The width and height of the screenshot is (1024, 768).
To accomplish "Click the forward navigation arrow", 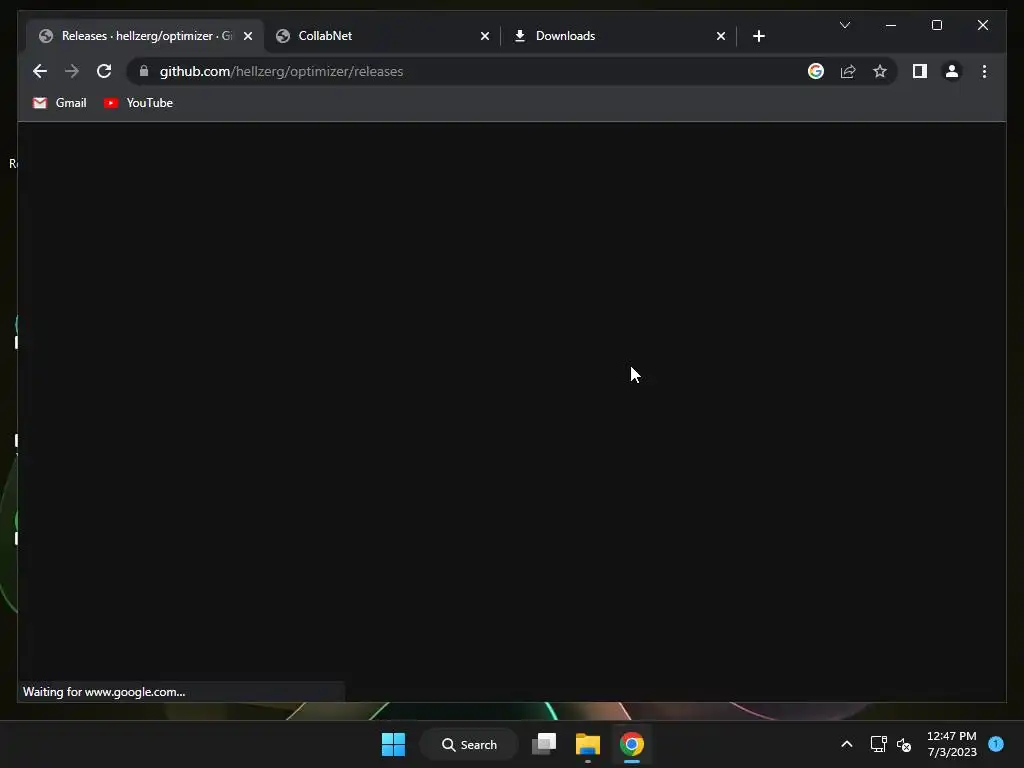I will pos(72,71).
